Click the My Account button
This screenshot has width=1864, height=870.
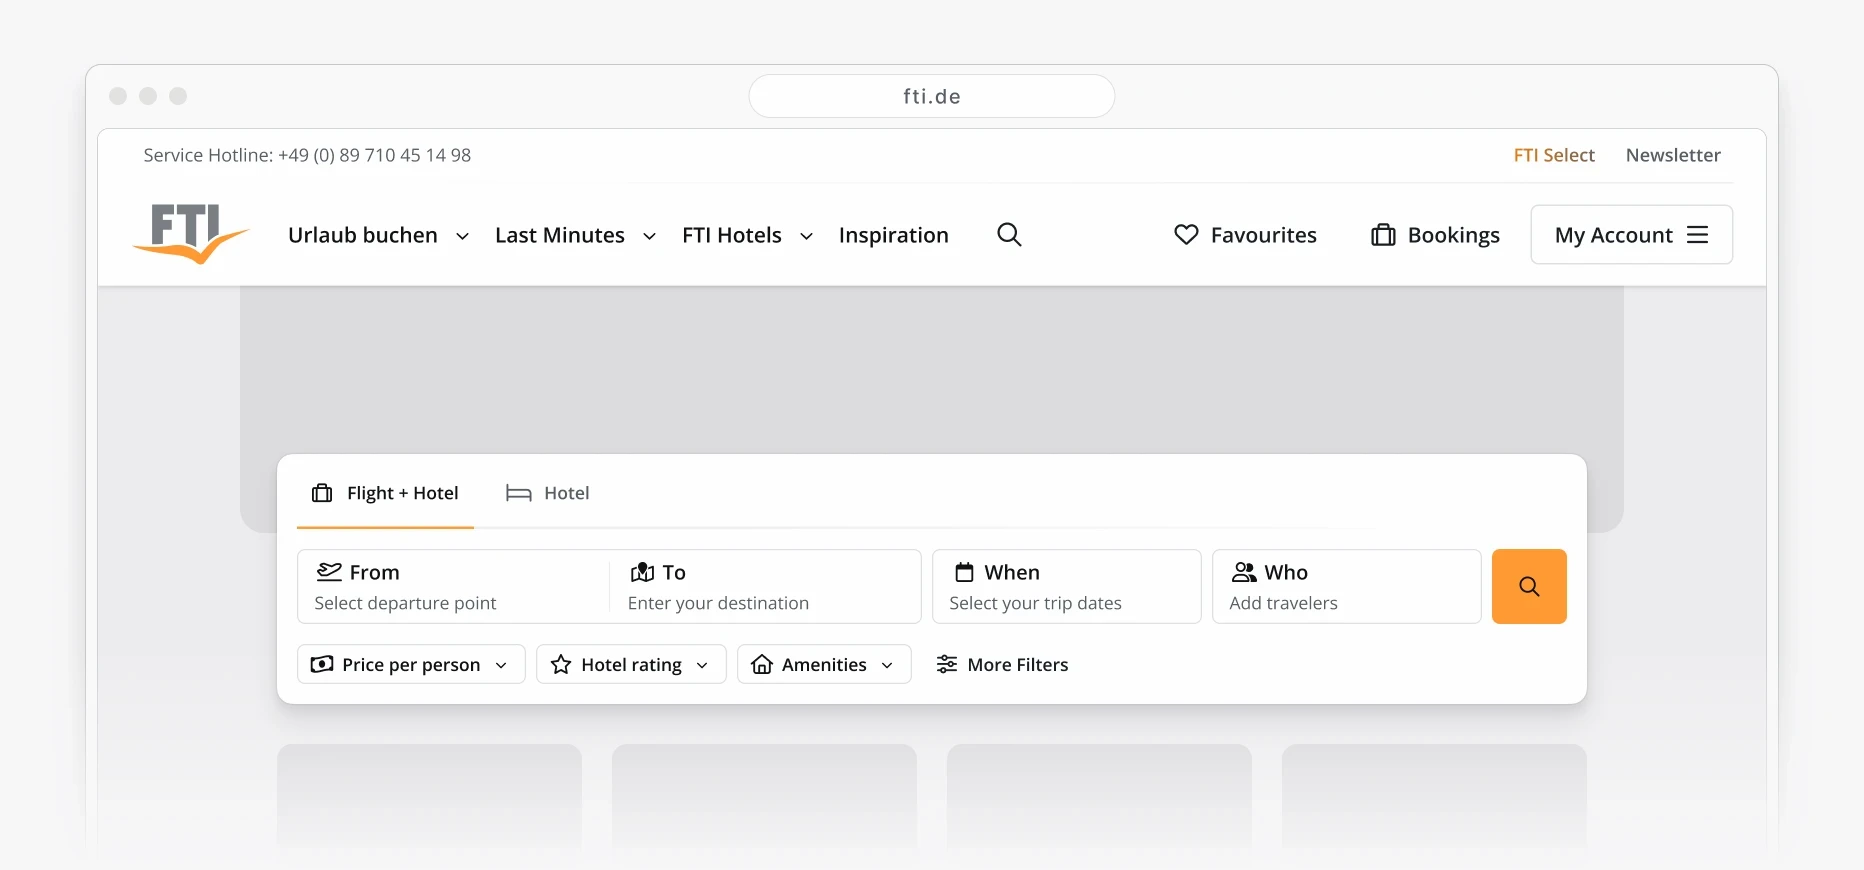click(x=1632, y=235)
